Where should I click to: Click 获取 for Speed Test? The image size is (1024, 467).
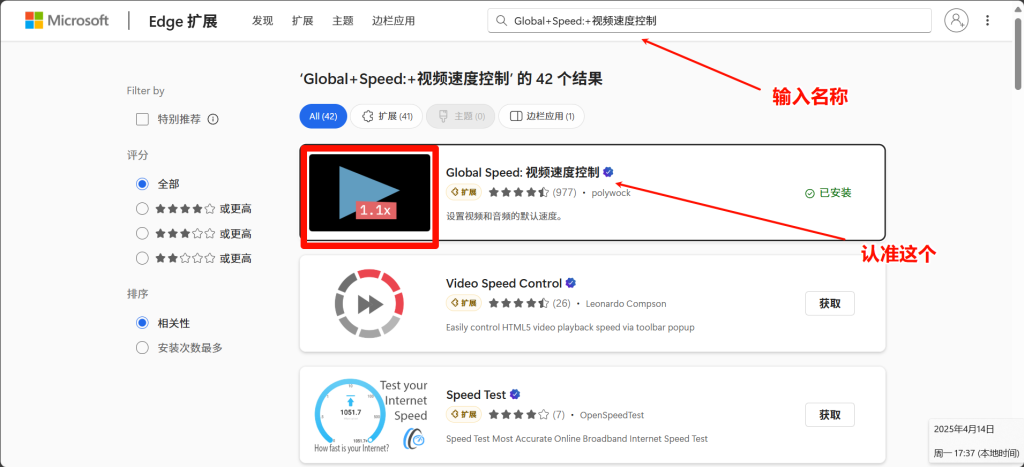pos(829,415)
